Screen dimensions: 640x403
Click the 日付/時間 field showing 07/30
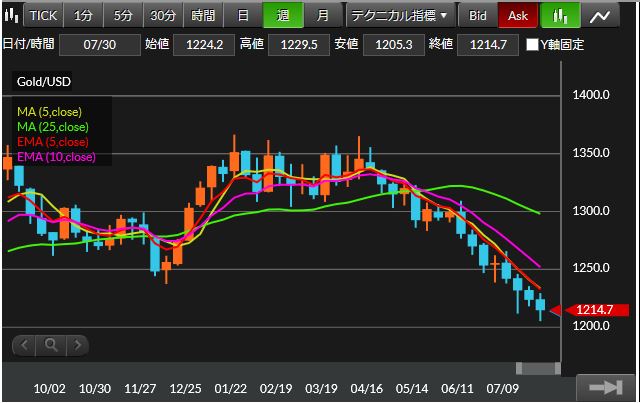(x=100, y=45)
